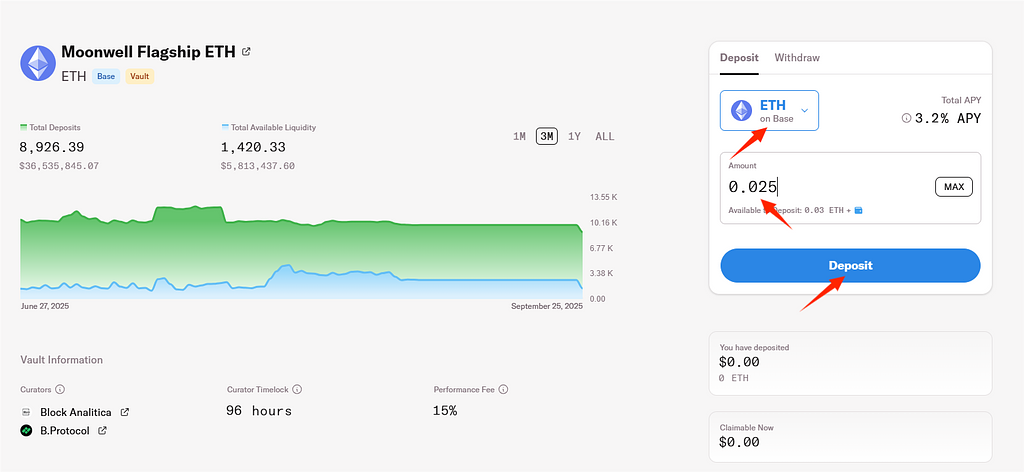Click the MAX button
The image size is (1024, 472).
(x=953, y=187)
